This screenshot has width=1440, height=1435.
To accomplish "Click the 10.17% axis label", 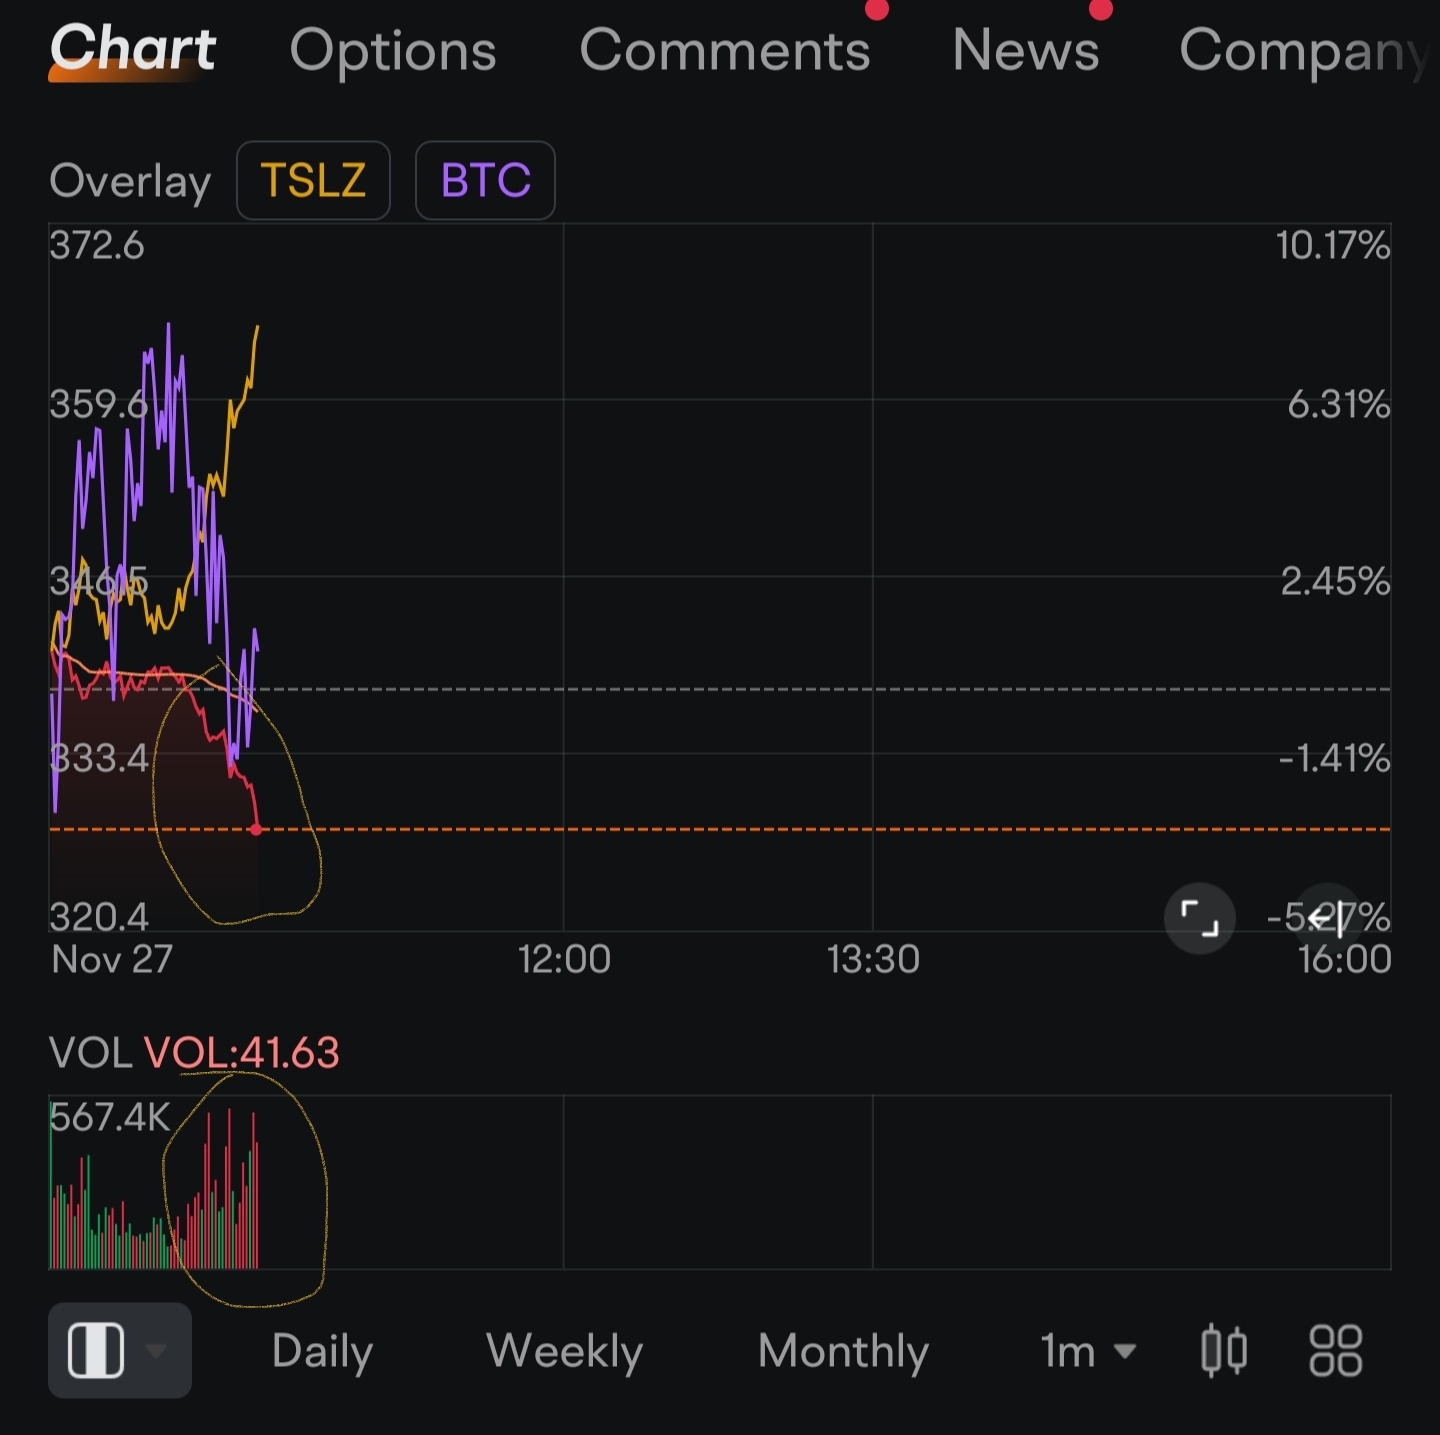I will pyautogui.click(x=1332, y=245).
